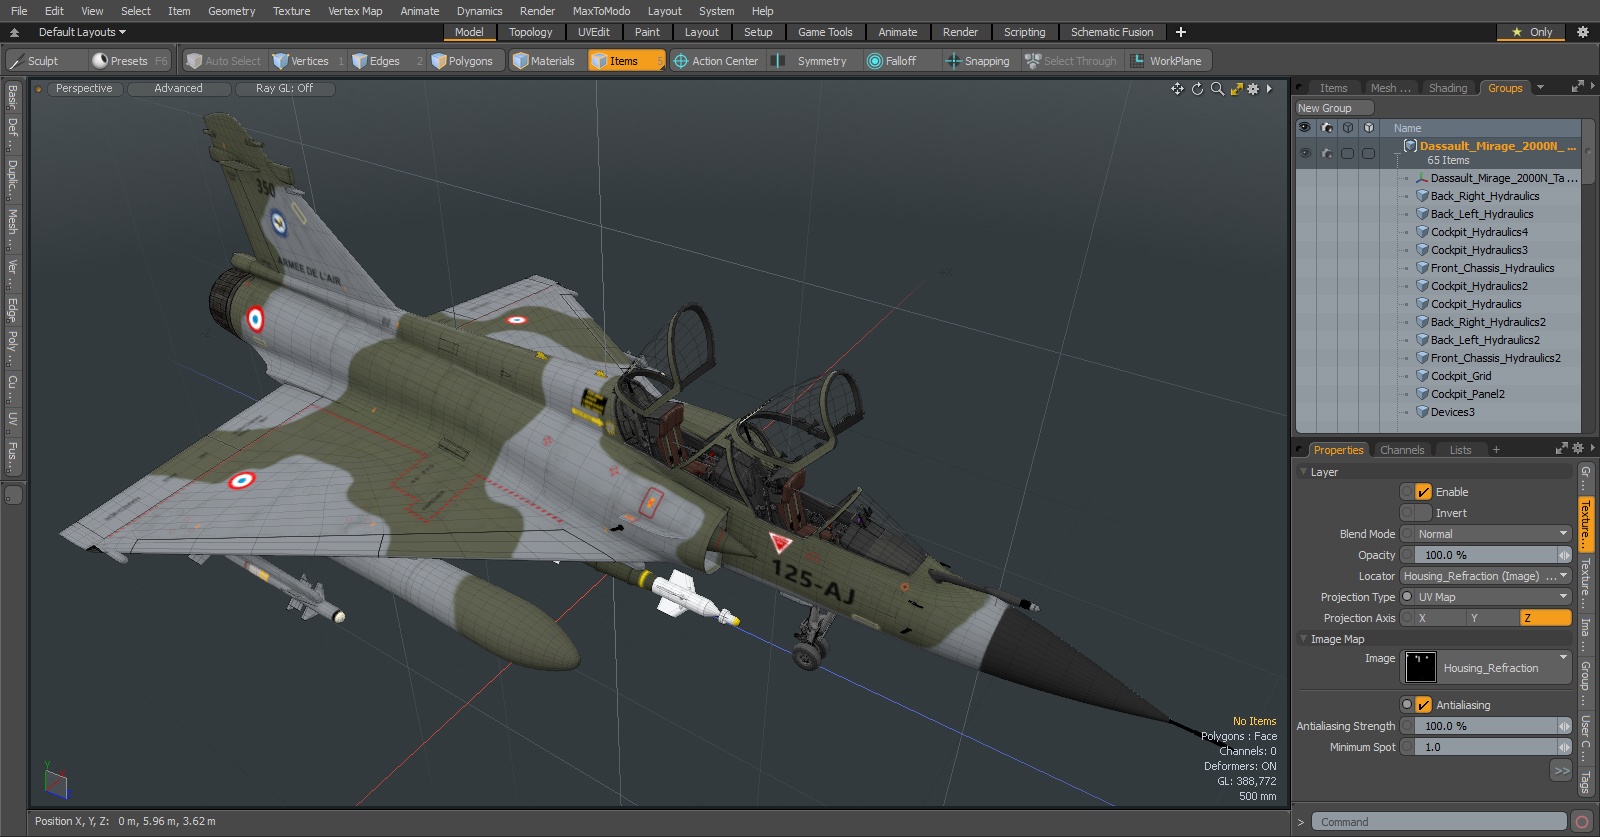Open the Vertex Map menu
This screenshot has width=1600, height=837.
click(355, 11)
